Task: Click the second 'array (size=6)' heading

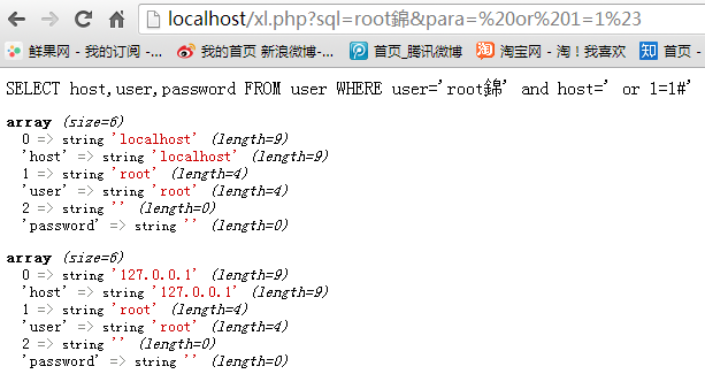Action: tap(65, 258)
